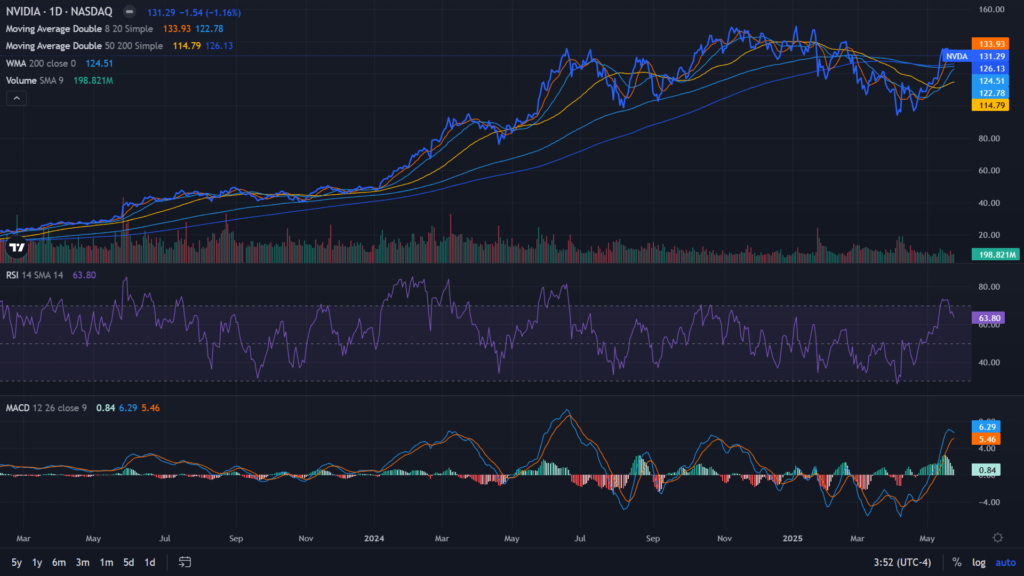1024x576 pixels.
Task: Click the 2025 label on time axis
Action: (792, 538)
